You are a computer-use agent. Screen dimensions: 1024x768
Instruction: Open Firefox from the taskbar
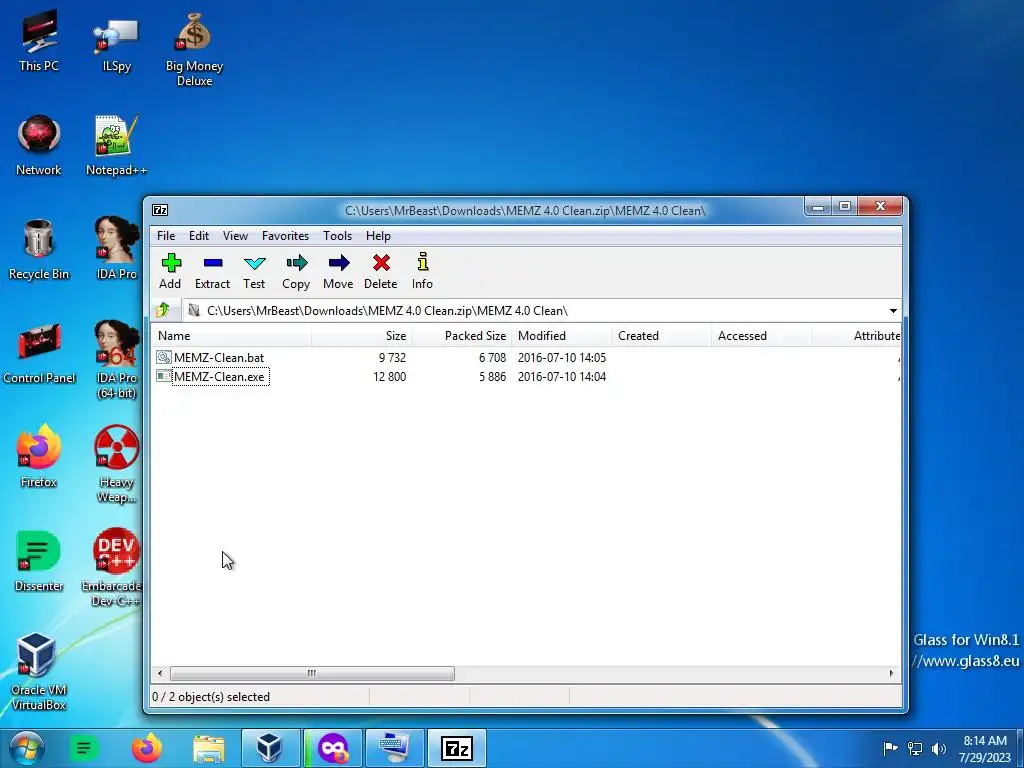(x=146, y=748)
